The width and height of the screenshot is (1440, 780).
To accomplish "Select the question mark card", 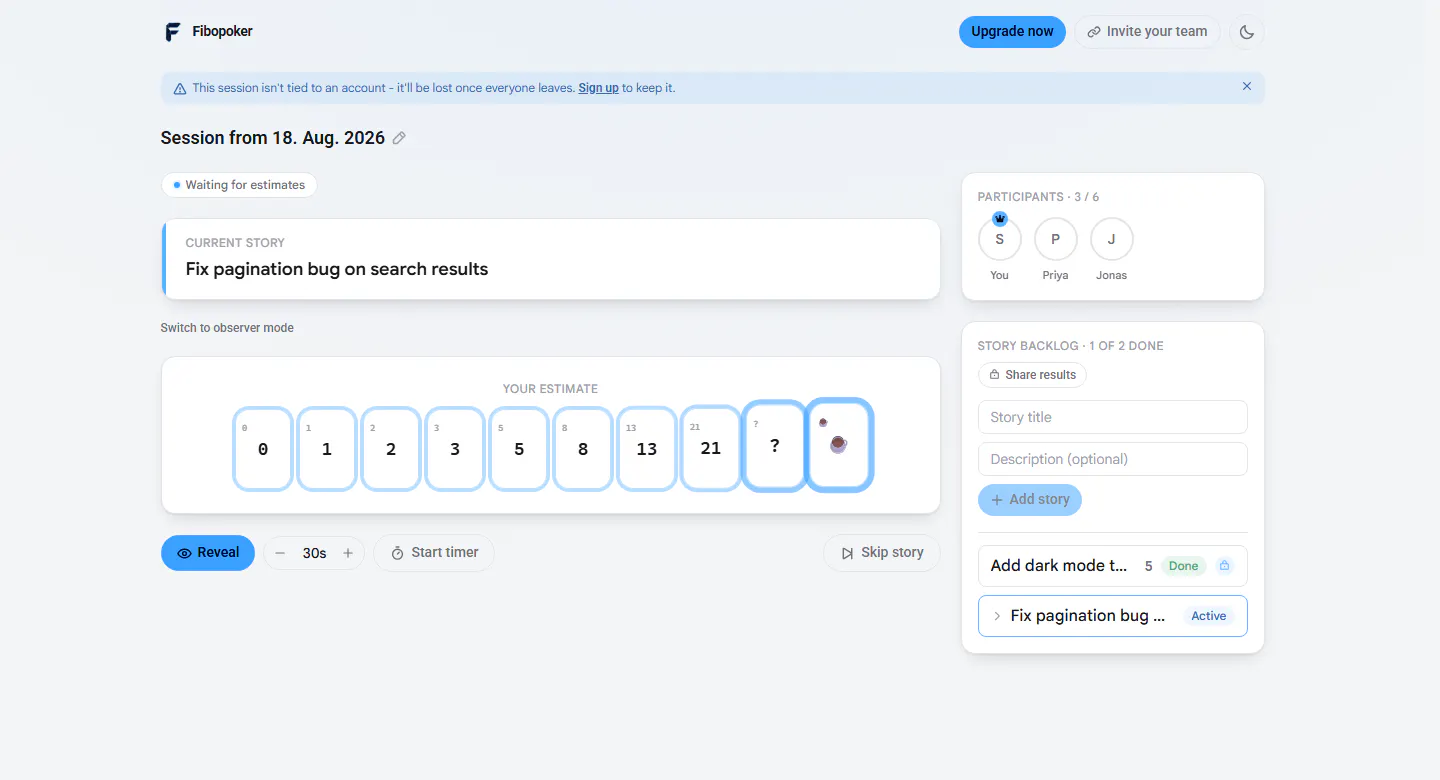I will point(775,446).
